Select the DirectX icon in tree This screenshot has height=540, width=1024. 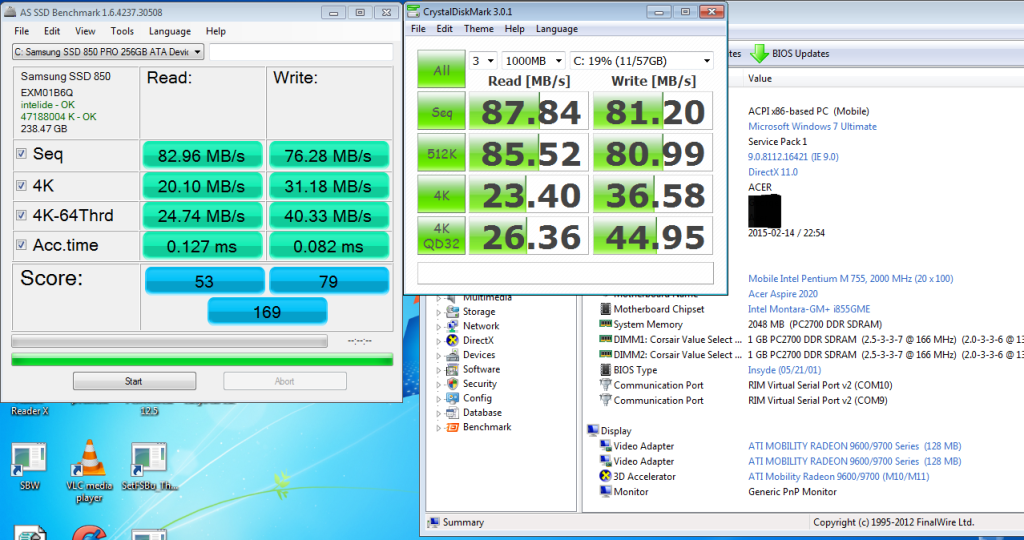(x=451, y=340)
